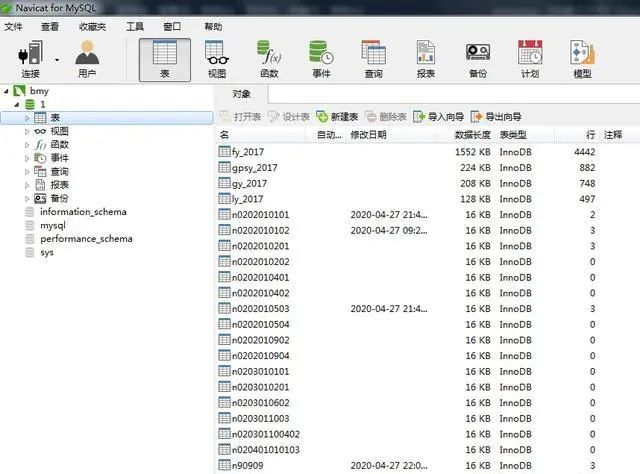The image size is (640, 474).
Task: Collapse database 1 in the tree
Action: coord(17,105)
